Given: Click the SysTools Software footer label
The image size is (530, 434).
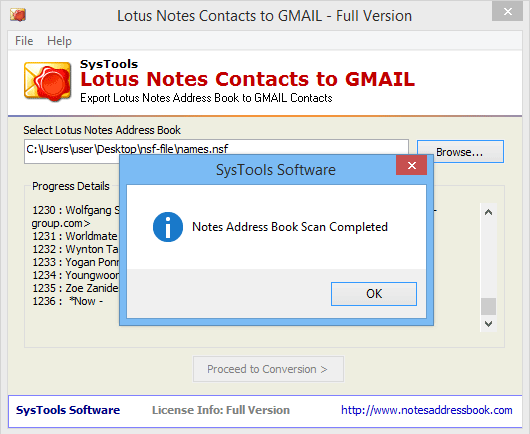Looking at the screenshot, I should (x=68, y=410).
